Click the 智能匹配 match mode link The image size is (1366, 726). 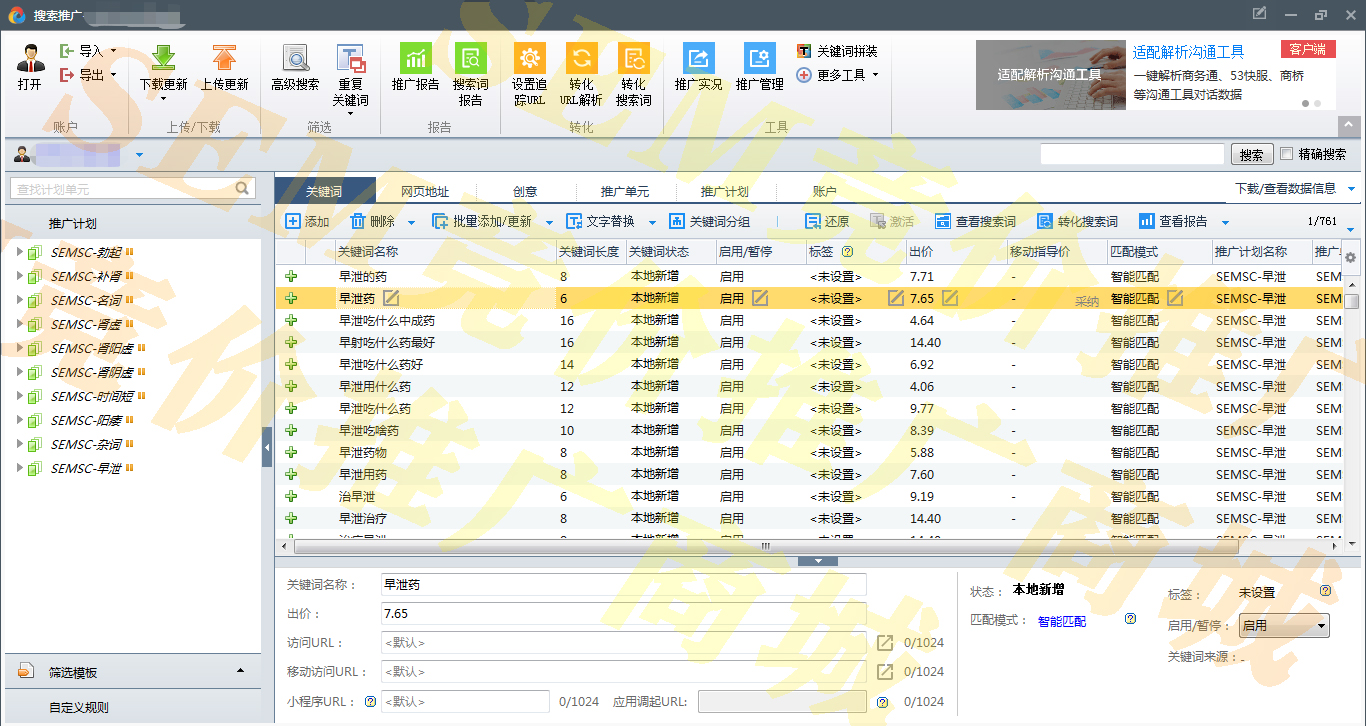point(1061,621)
